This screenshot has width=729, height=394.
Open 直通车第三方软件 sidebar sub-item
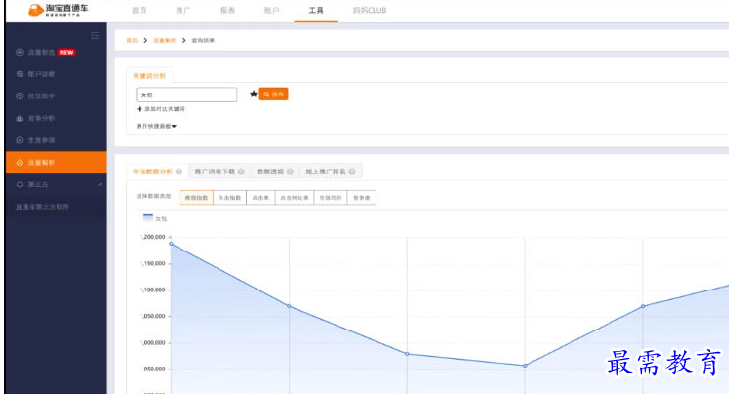[42, 207]
